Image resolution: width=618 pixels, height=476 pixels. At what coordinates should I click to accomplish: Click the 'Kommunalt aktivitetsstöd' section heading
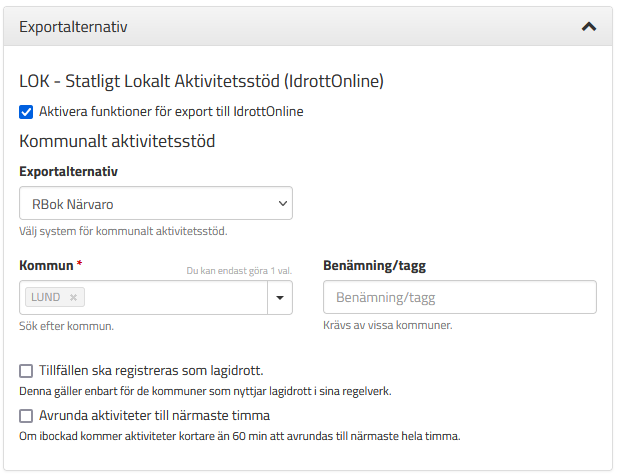pyautogui.click(x=117, y=141)
